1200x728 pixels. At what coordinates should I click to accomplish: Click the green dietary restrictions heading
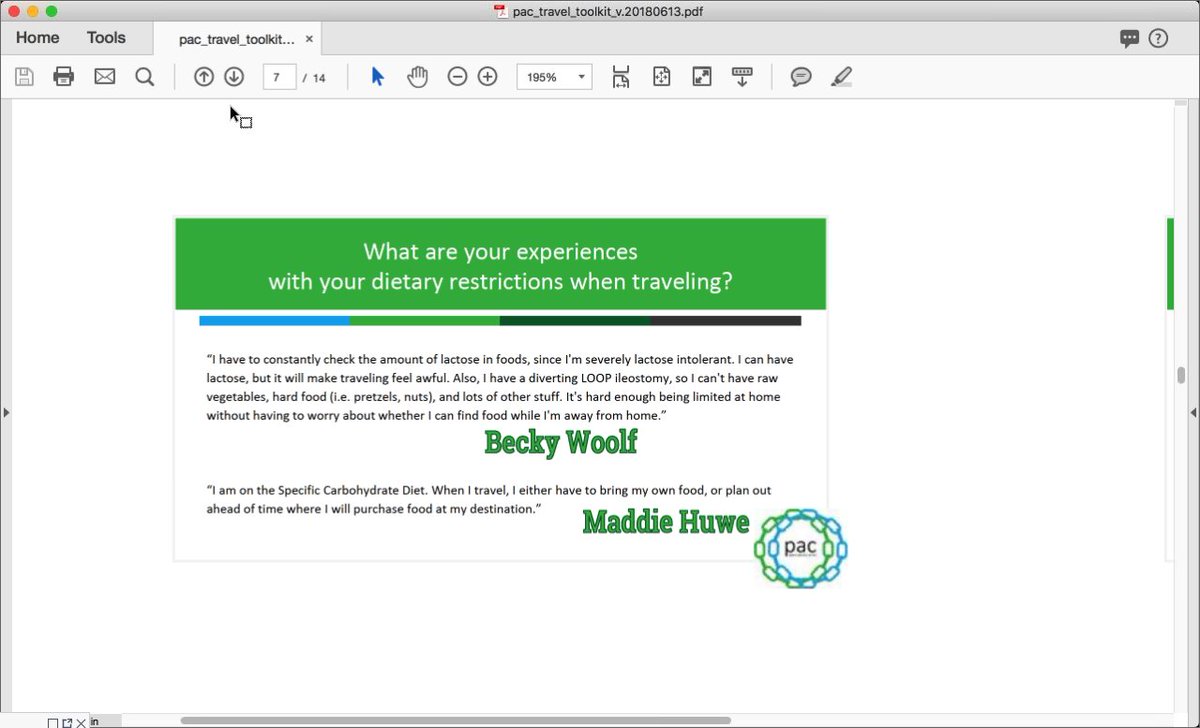(x=500, y=266)
